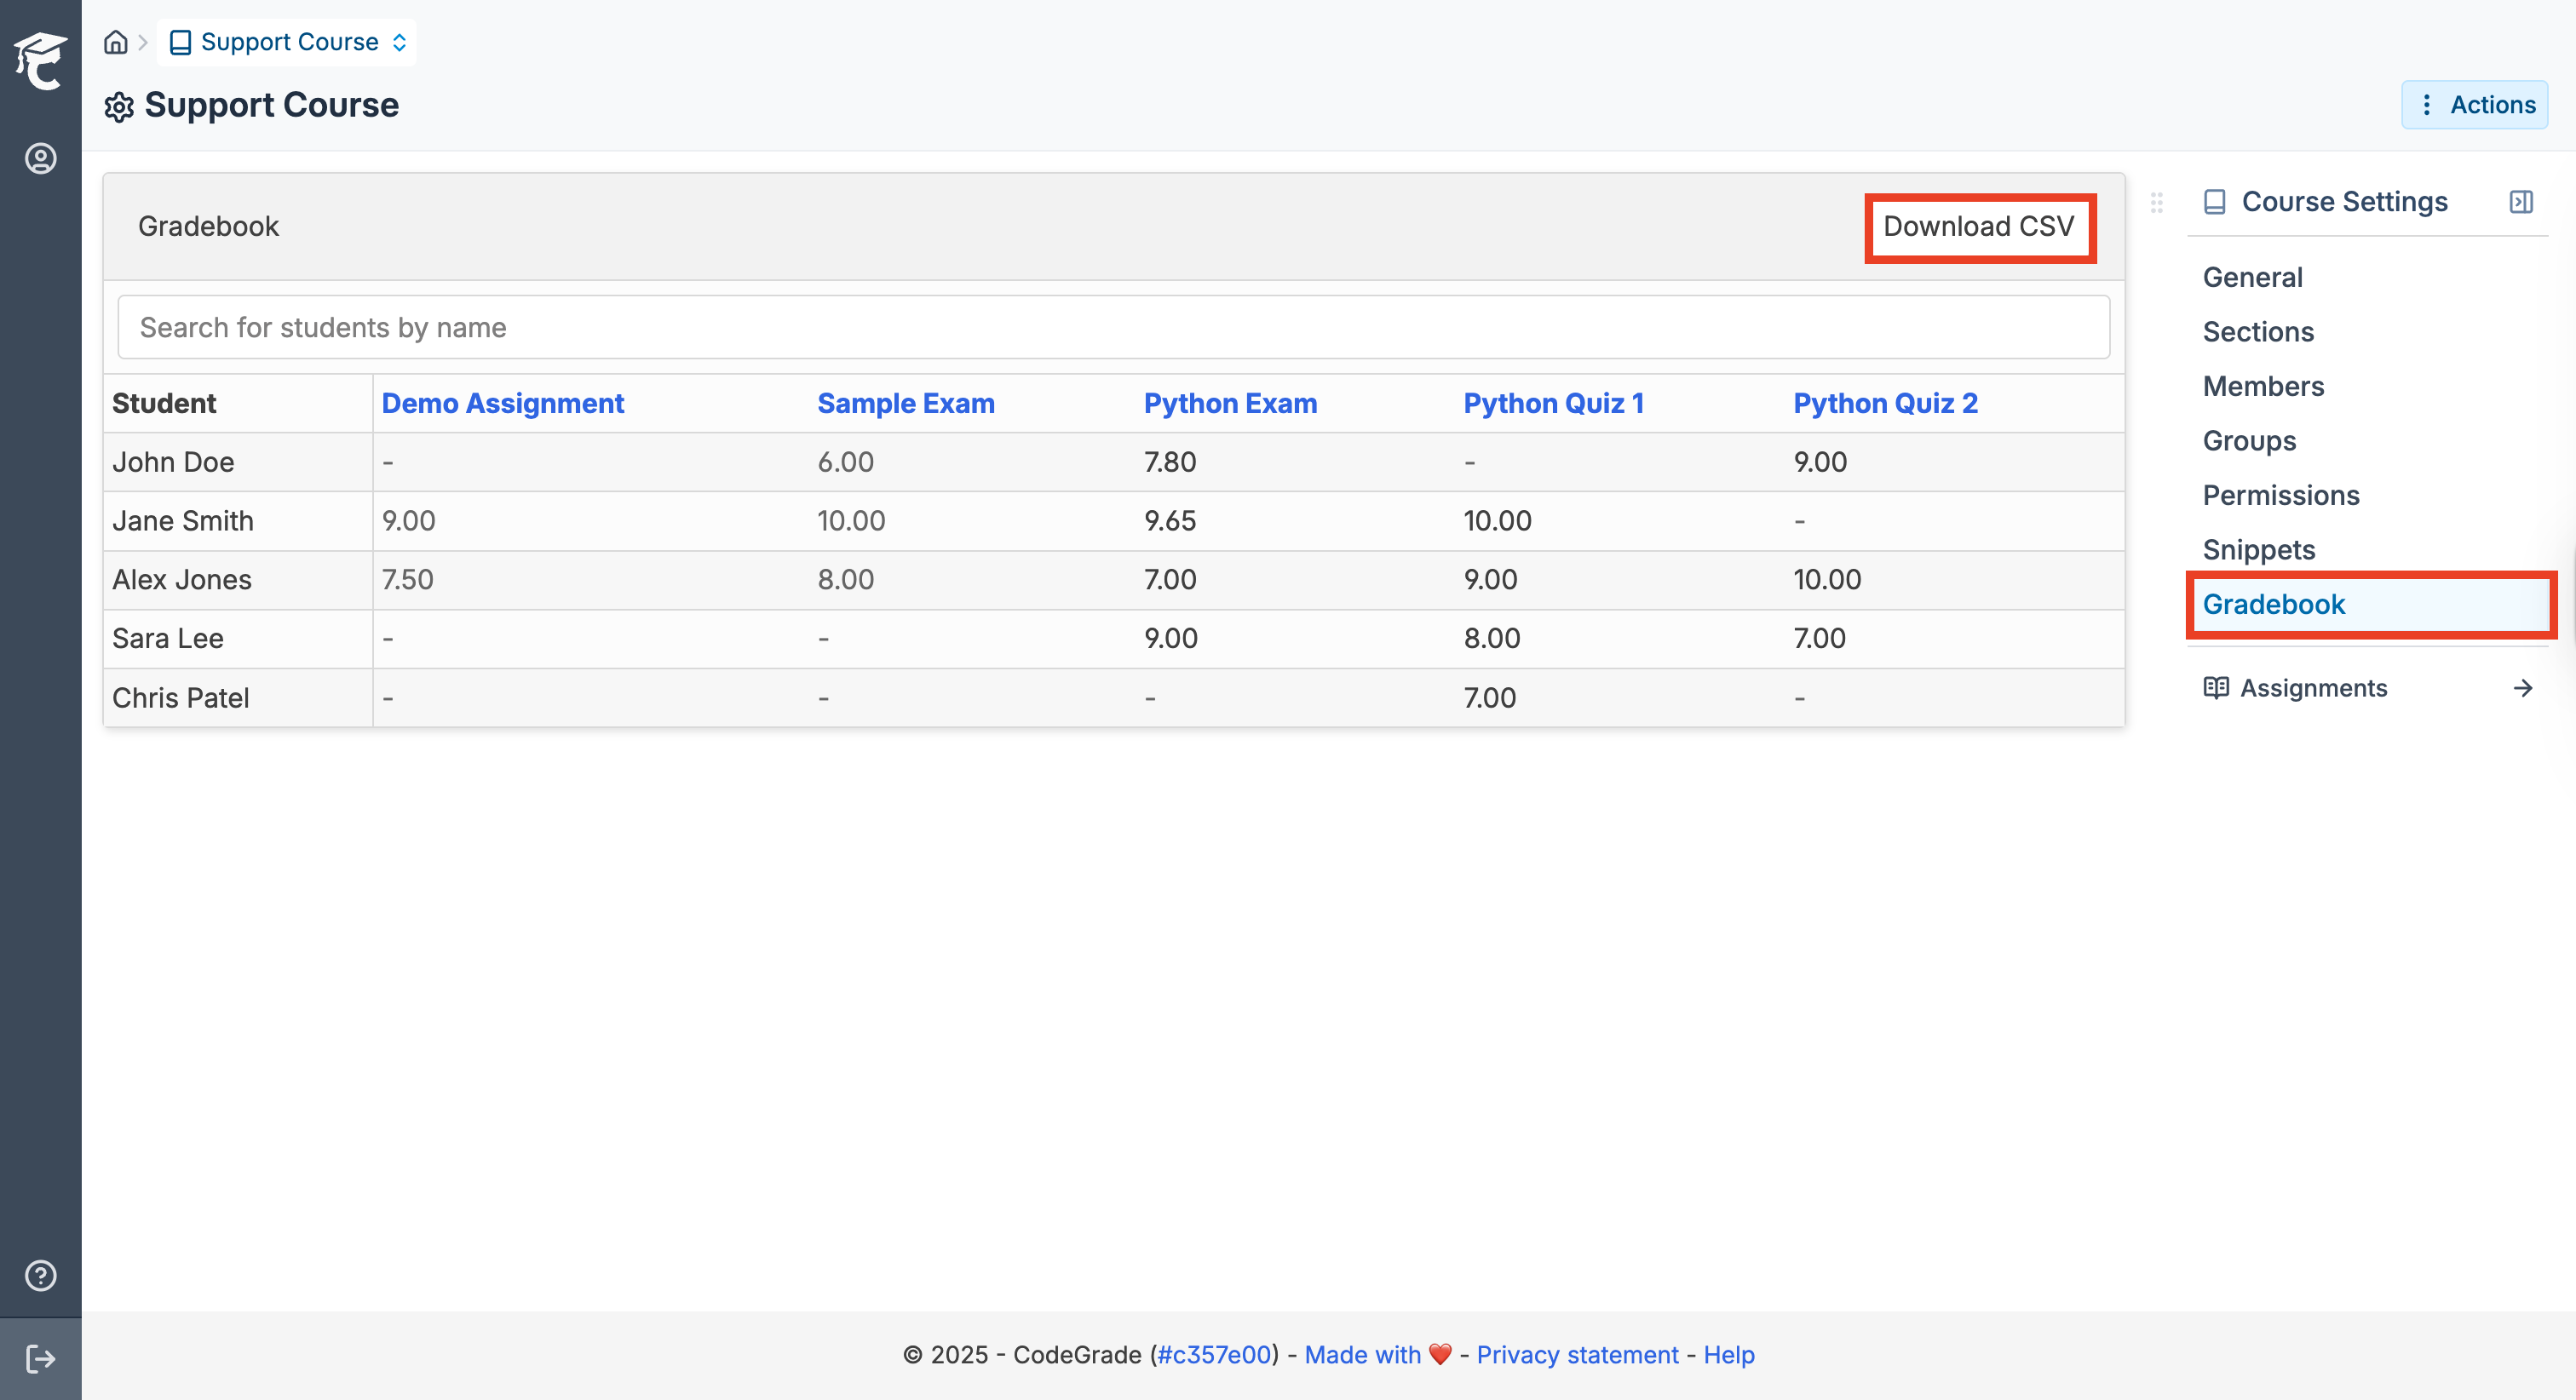Open the user profile icon in sidebar

[x=40, y=158]
